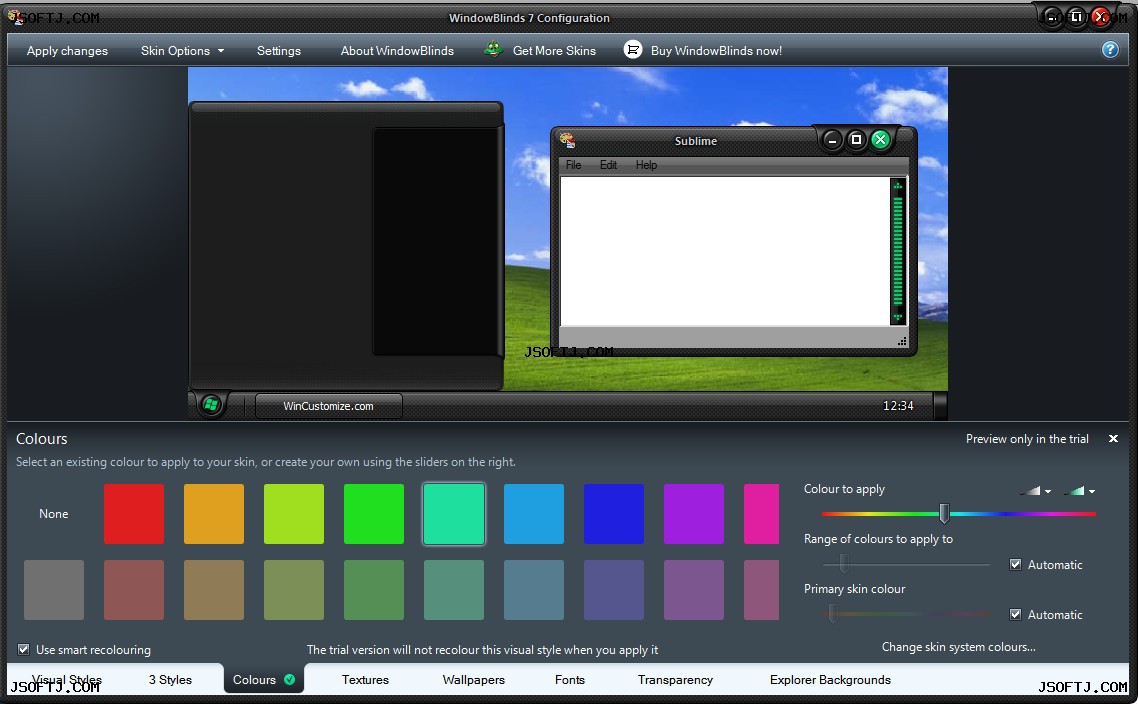
Task: Choose the bright green swatch
Action: (374, 514)
